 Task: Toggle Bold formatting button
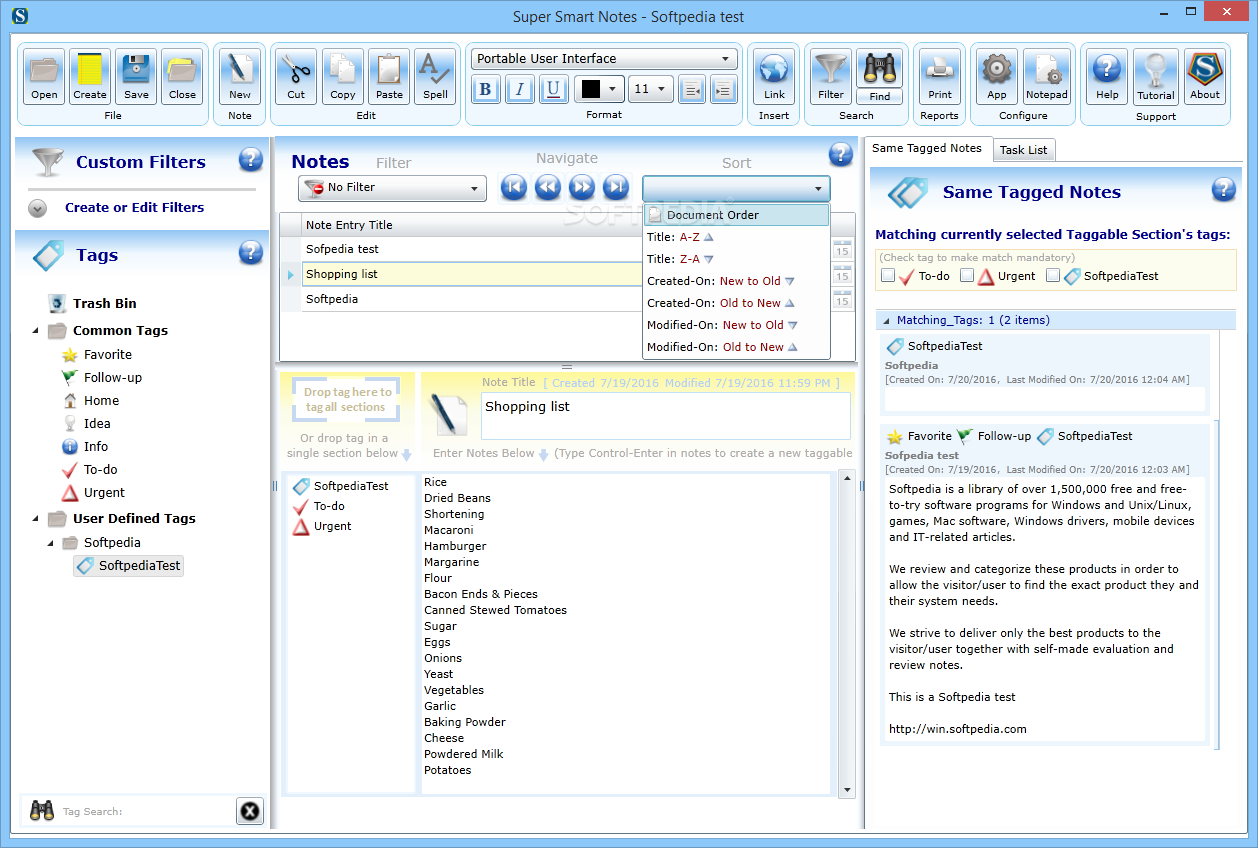click(x=486, y=89)
